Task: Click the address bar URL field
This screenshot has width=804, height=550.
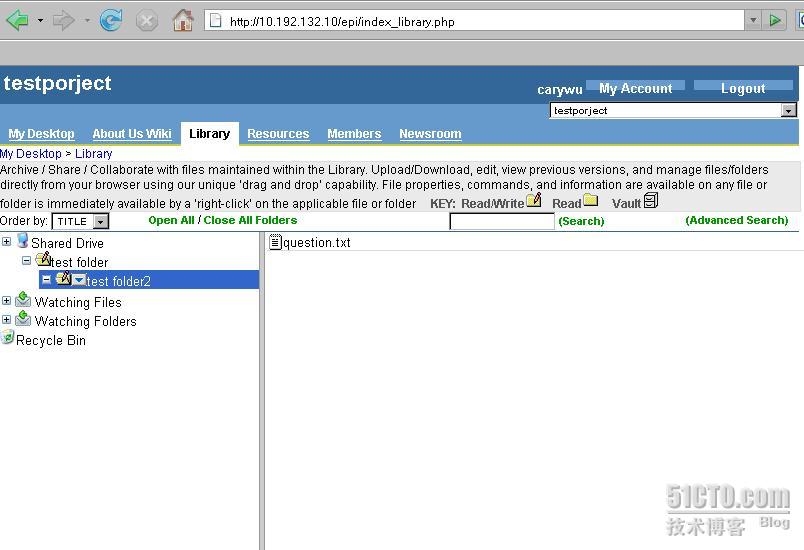Action: (474, 21)
